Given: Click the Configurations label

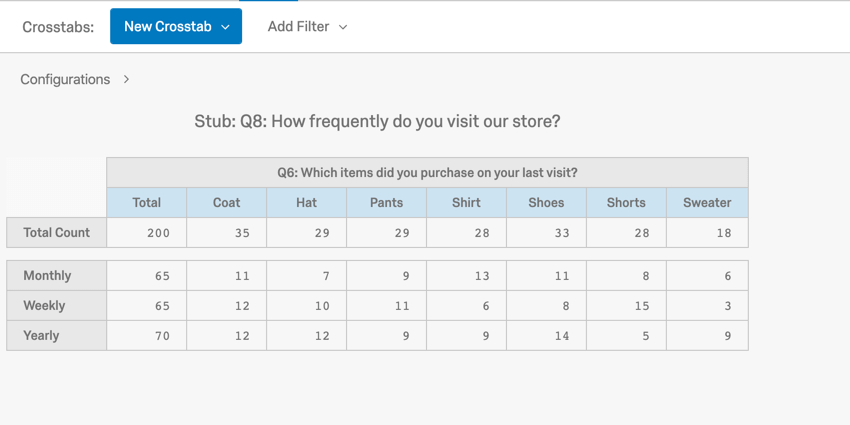Looking at the screenshot, I should tap(65, 79).
